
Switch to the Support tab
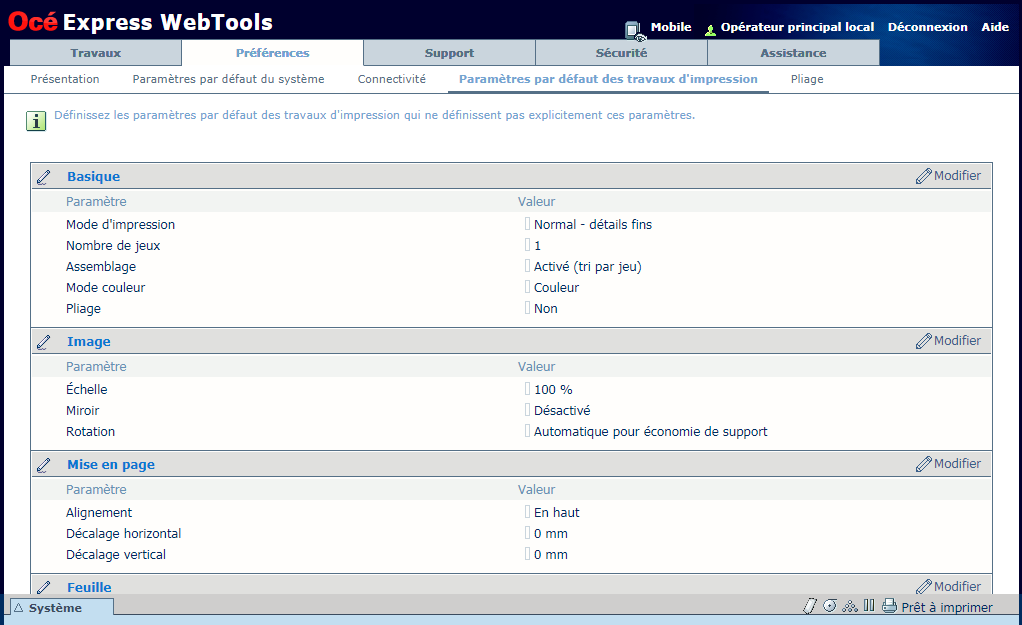point(449,53)
